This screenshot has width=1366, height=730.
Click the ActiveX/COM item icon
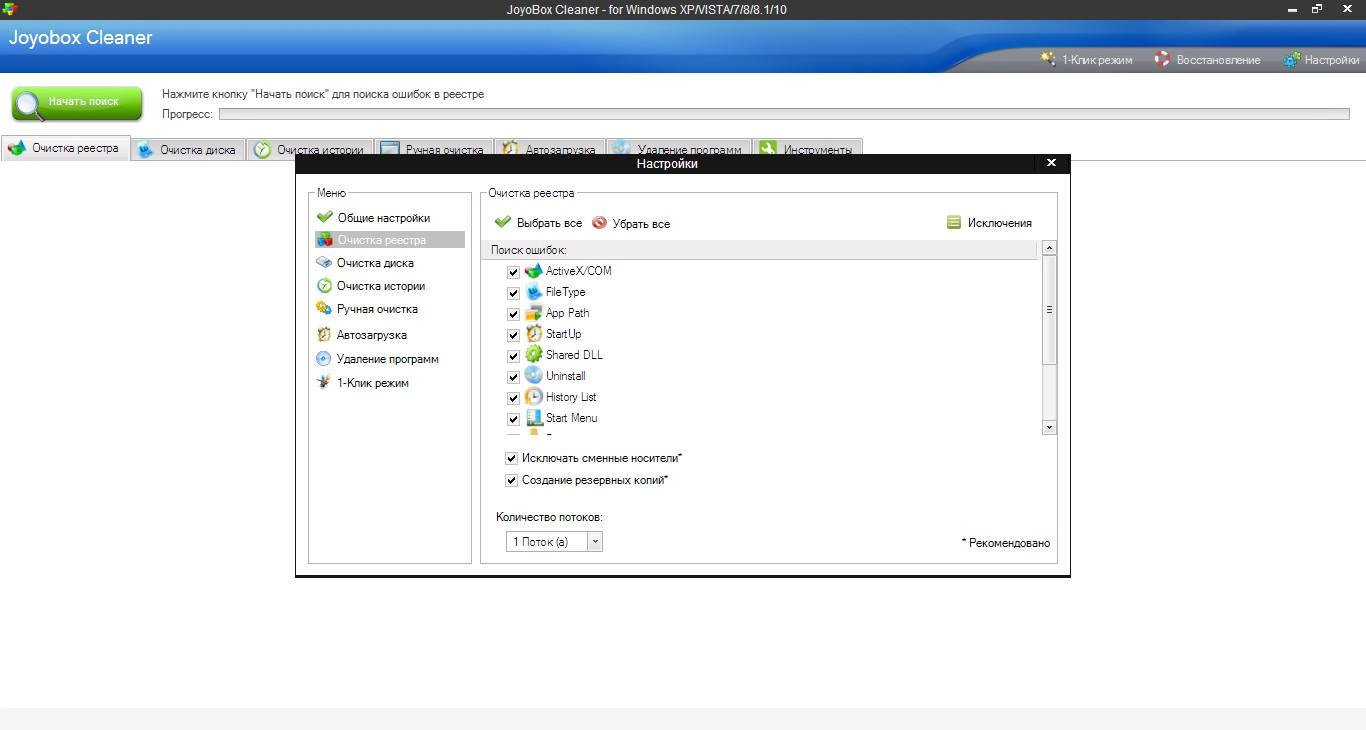coord(534,271)
